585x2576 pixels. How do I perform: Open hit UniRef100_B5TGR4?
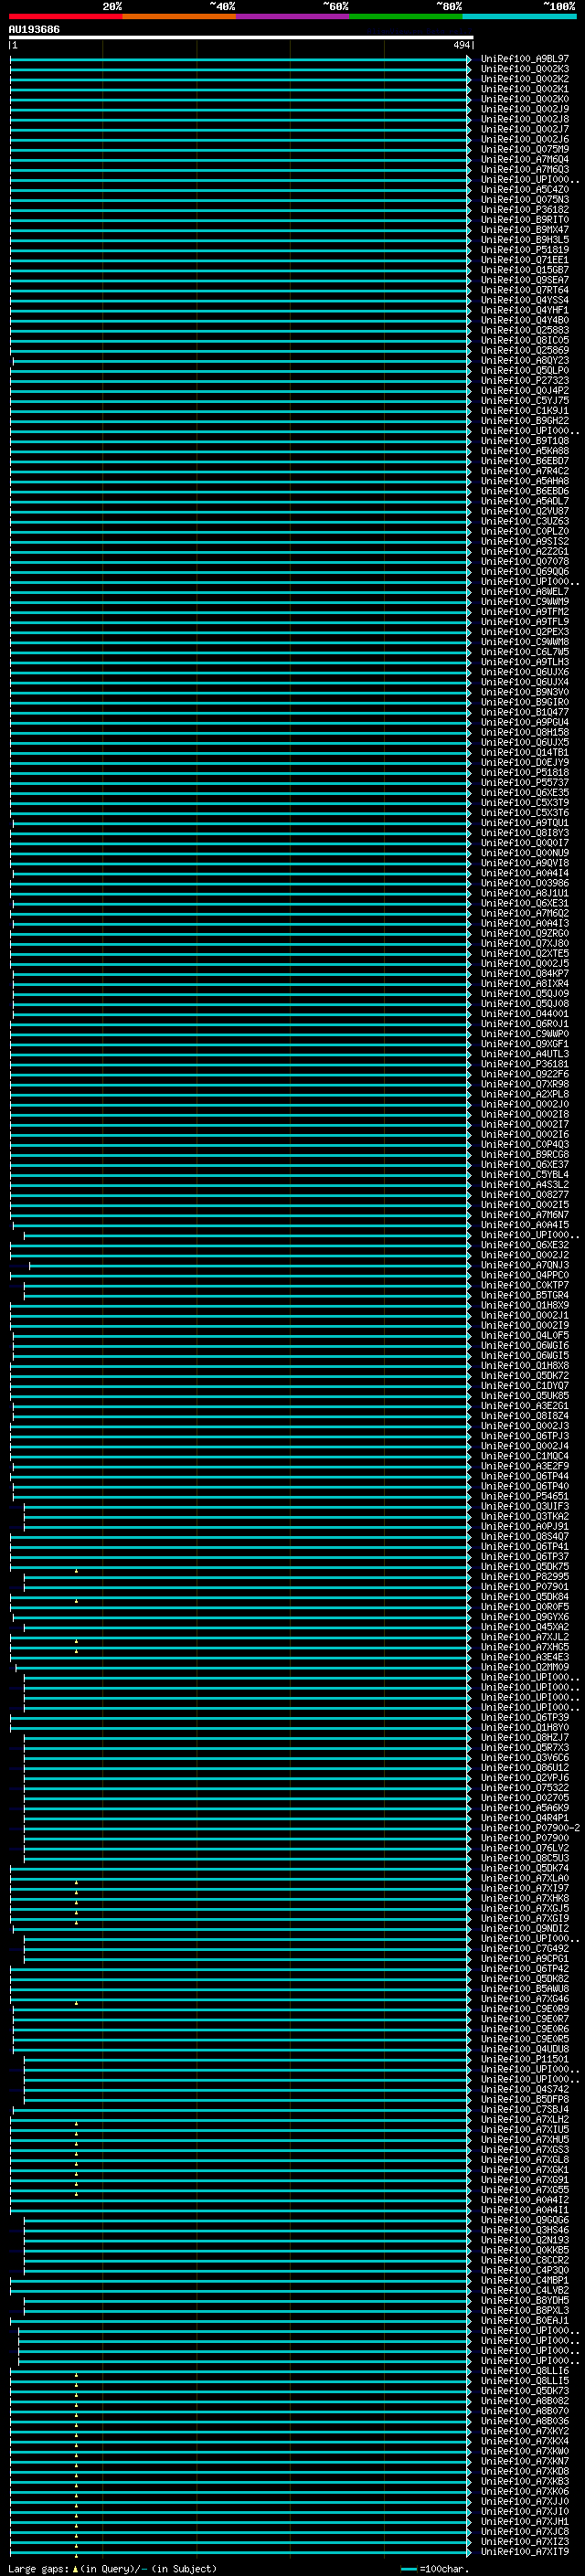pos(524,1296)
